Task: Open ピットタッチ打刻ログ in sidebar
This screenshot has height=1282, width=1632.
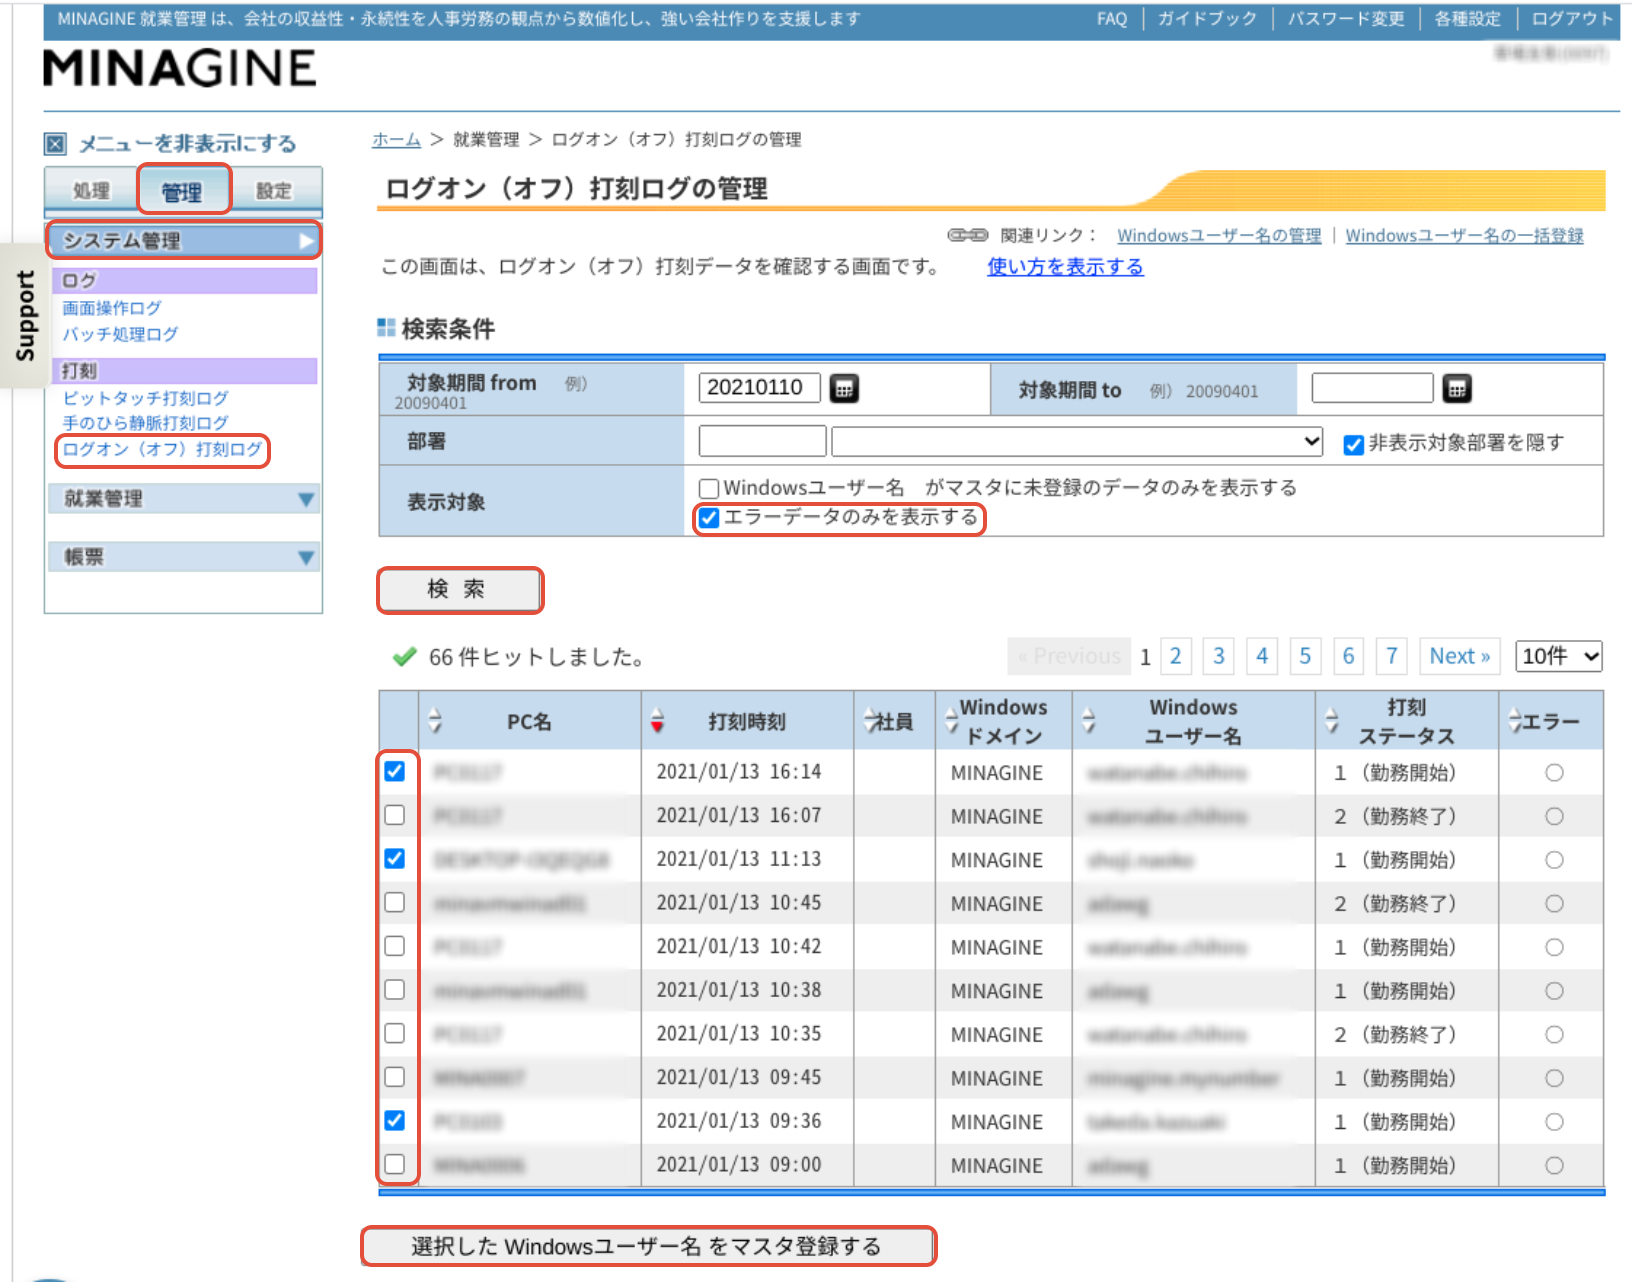Action: pos(146,398)
